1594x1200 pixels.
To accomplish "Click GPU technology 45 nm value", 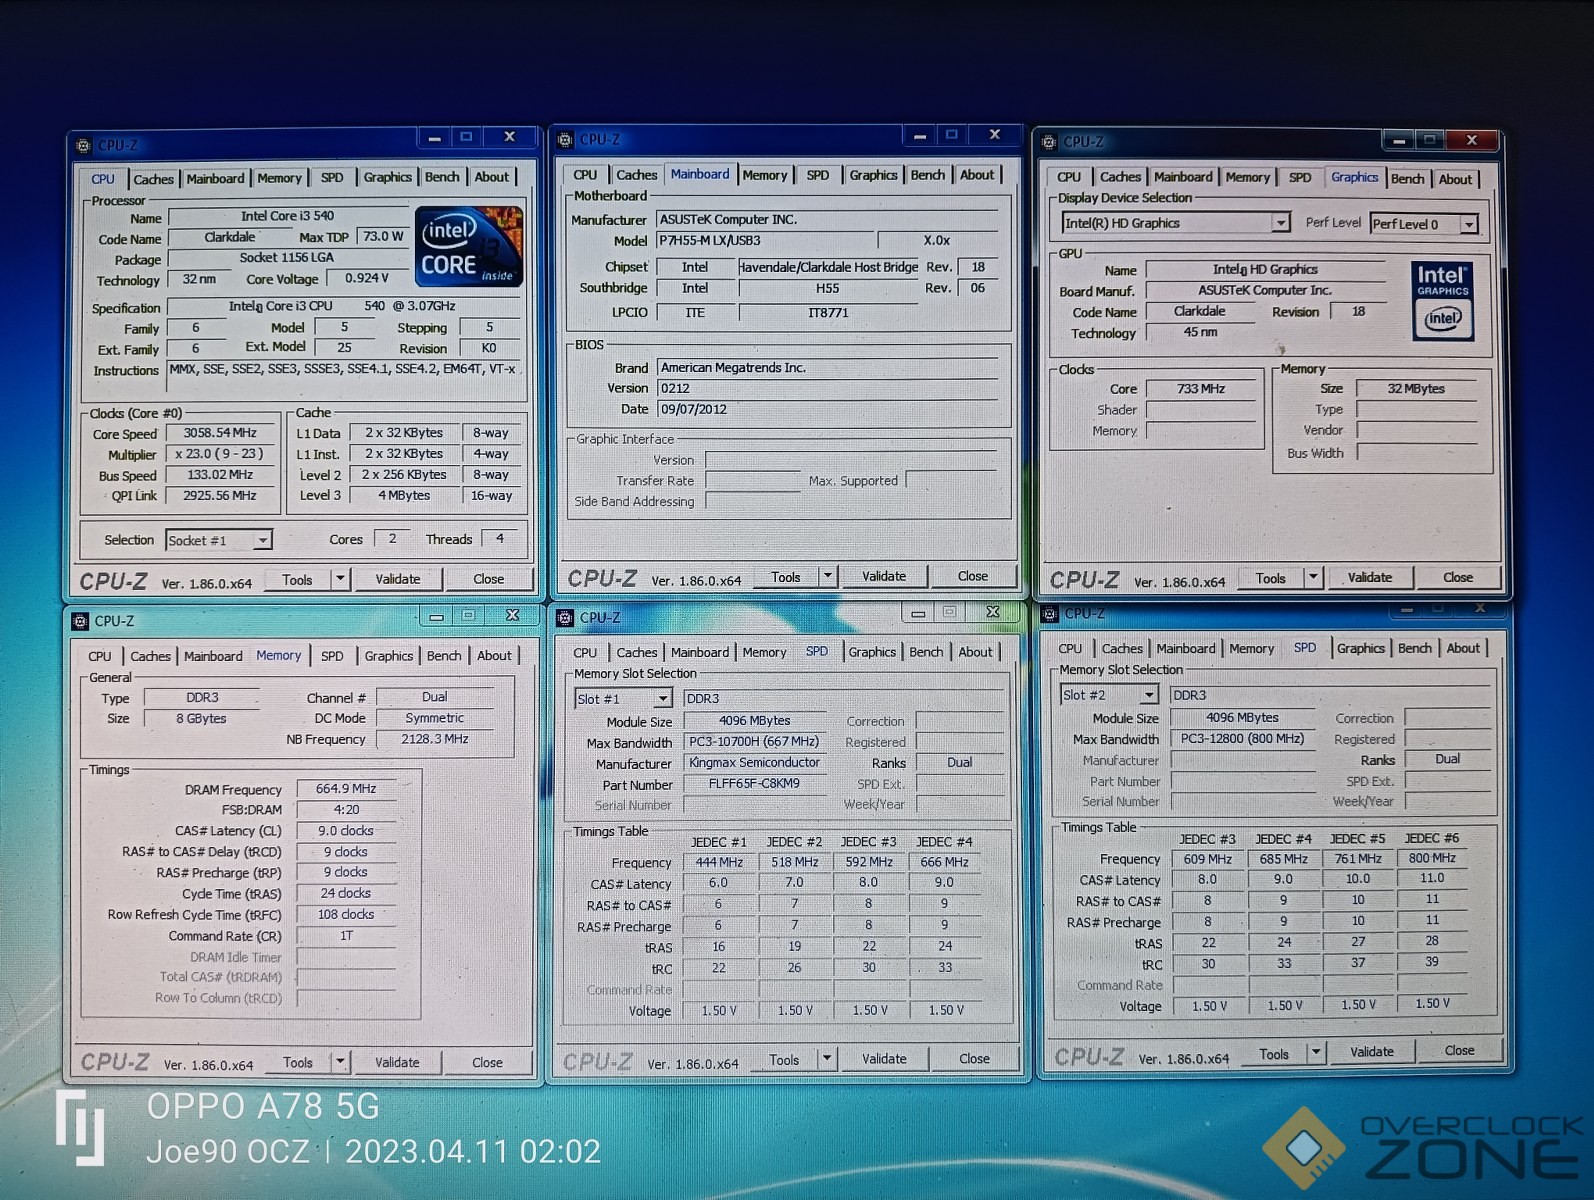I will [1201, 332].
